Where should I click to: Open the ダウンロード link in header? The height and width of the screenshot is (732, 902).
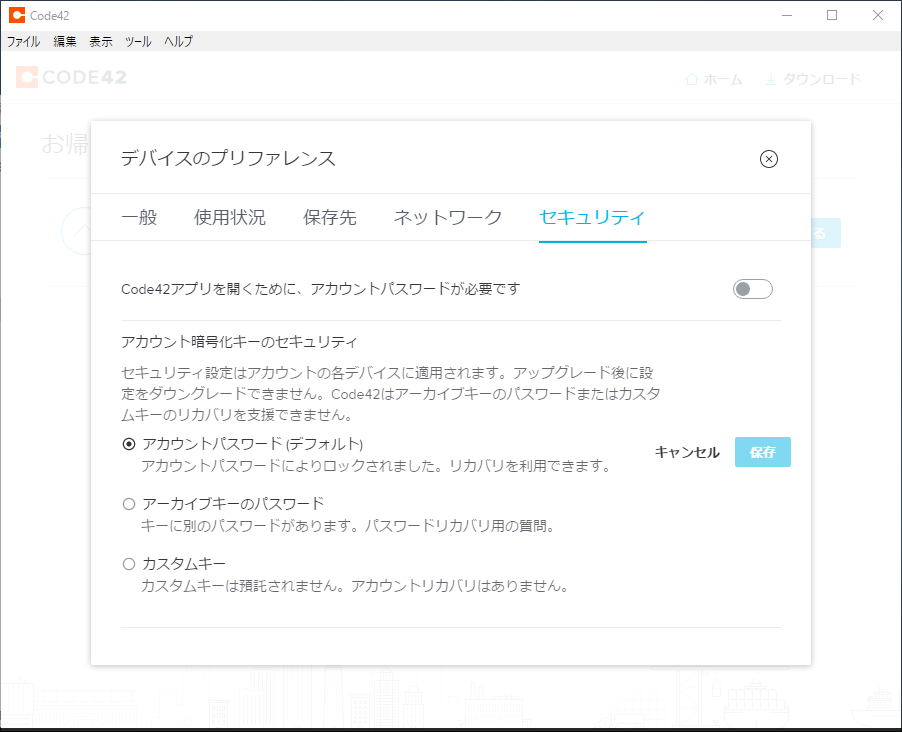coord(812,79)
